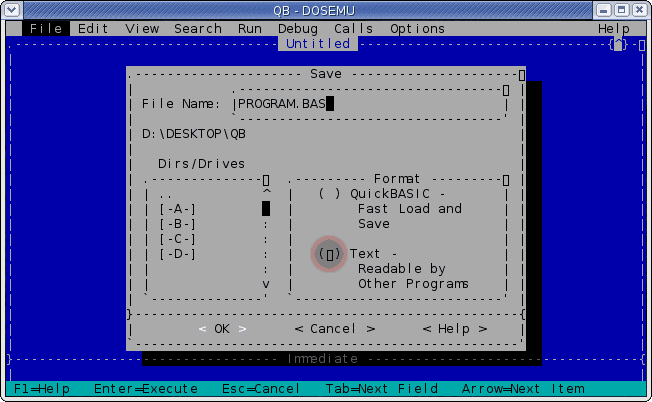This screenshot has height=402, width=652.
Task: Select drive [-C-] in Dirs/Drives list
Action: pos(178,239)
